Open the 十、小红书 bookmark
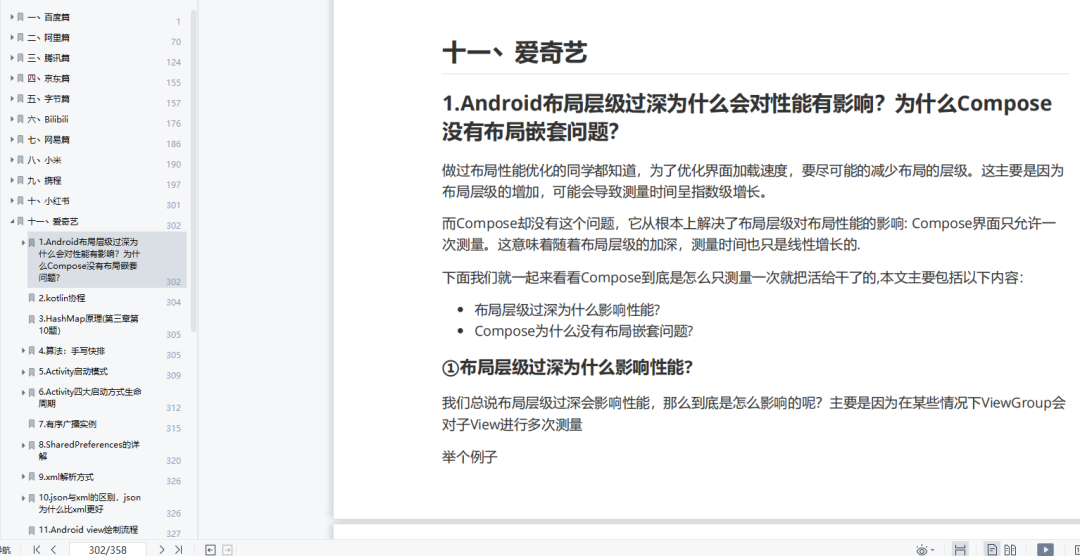The image size is (1080, 556). [48, 201]
